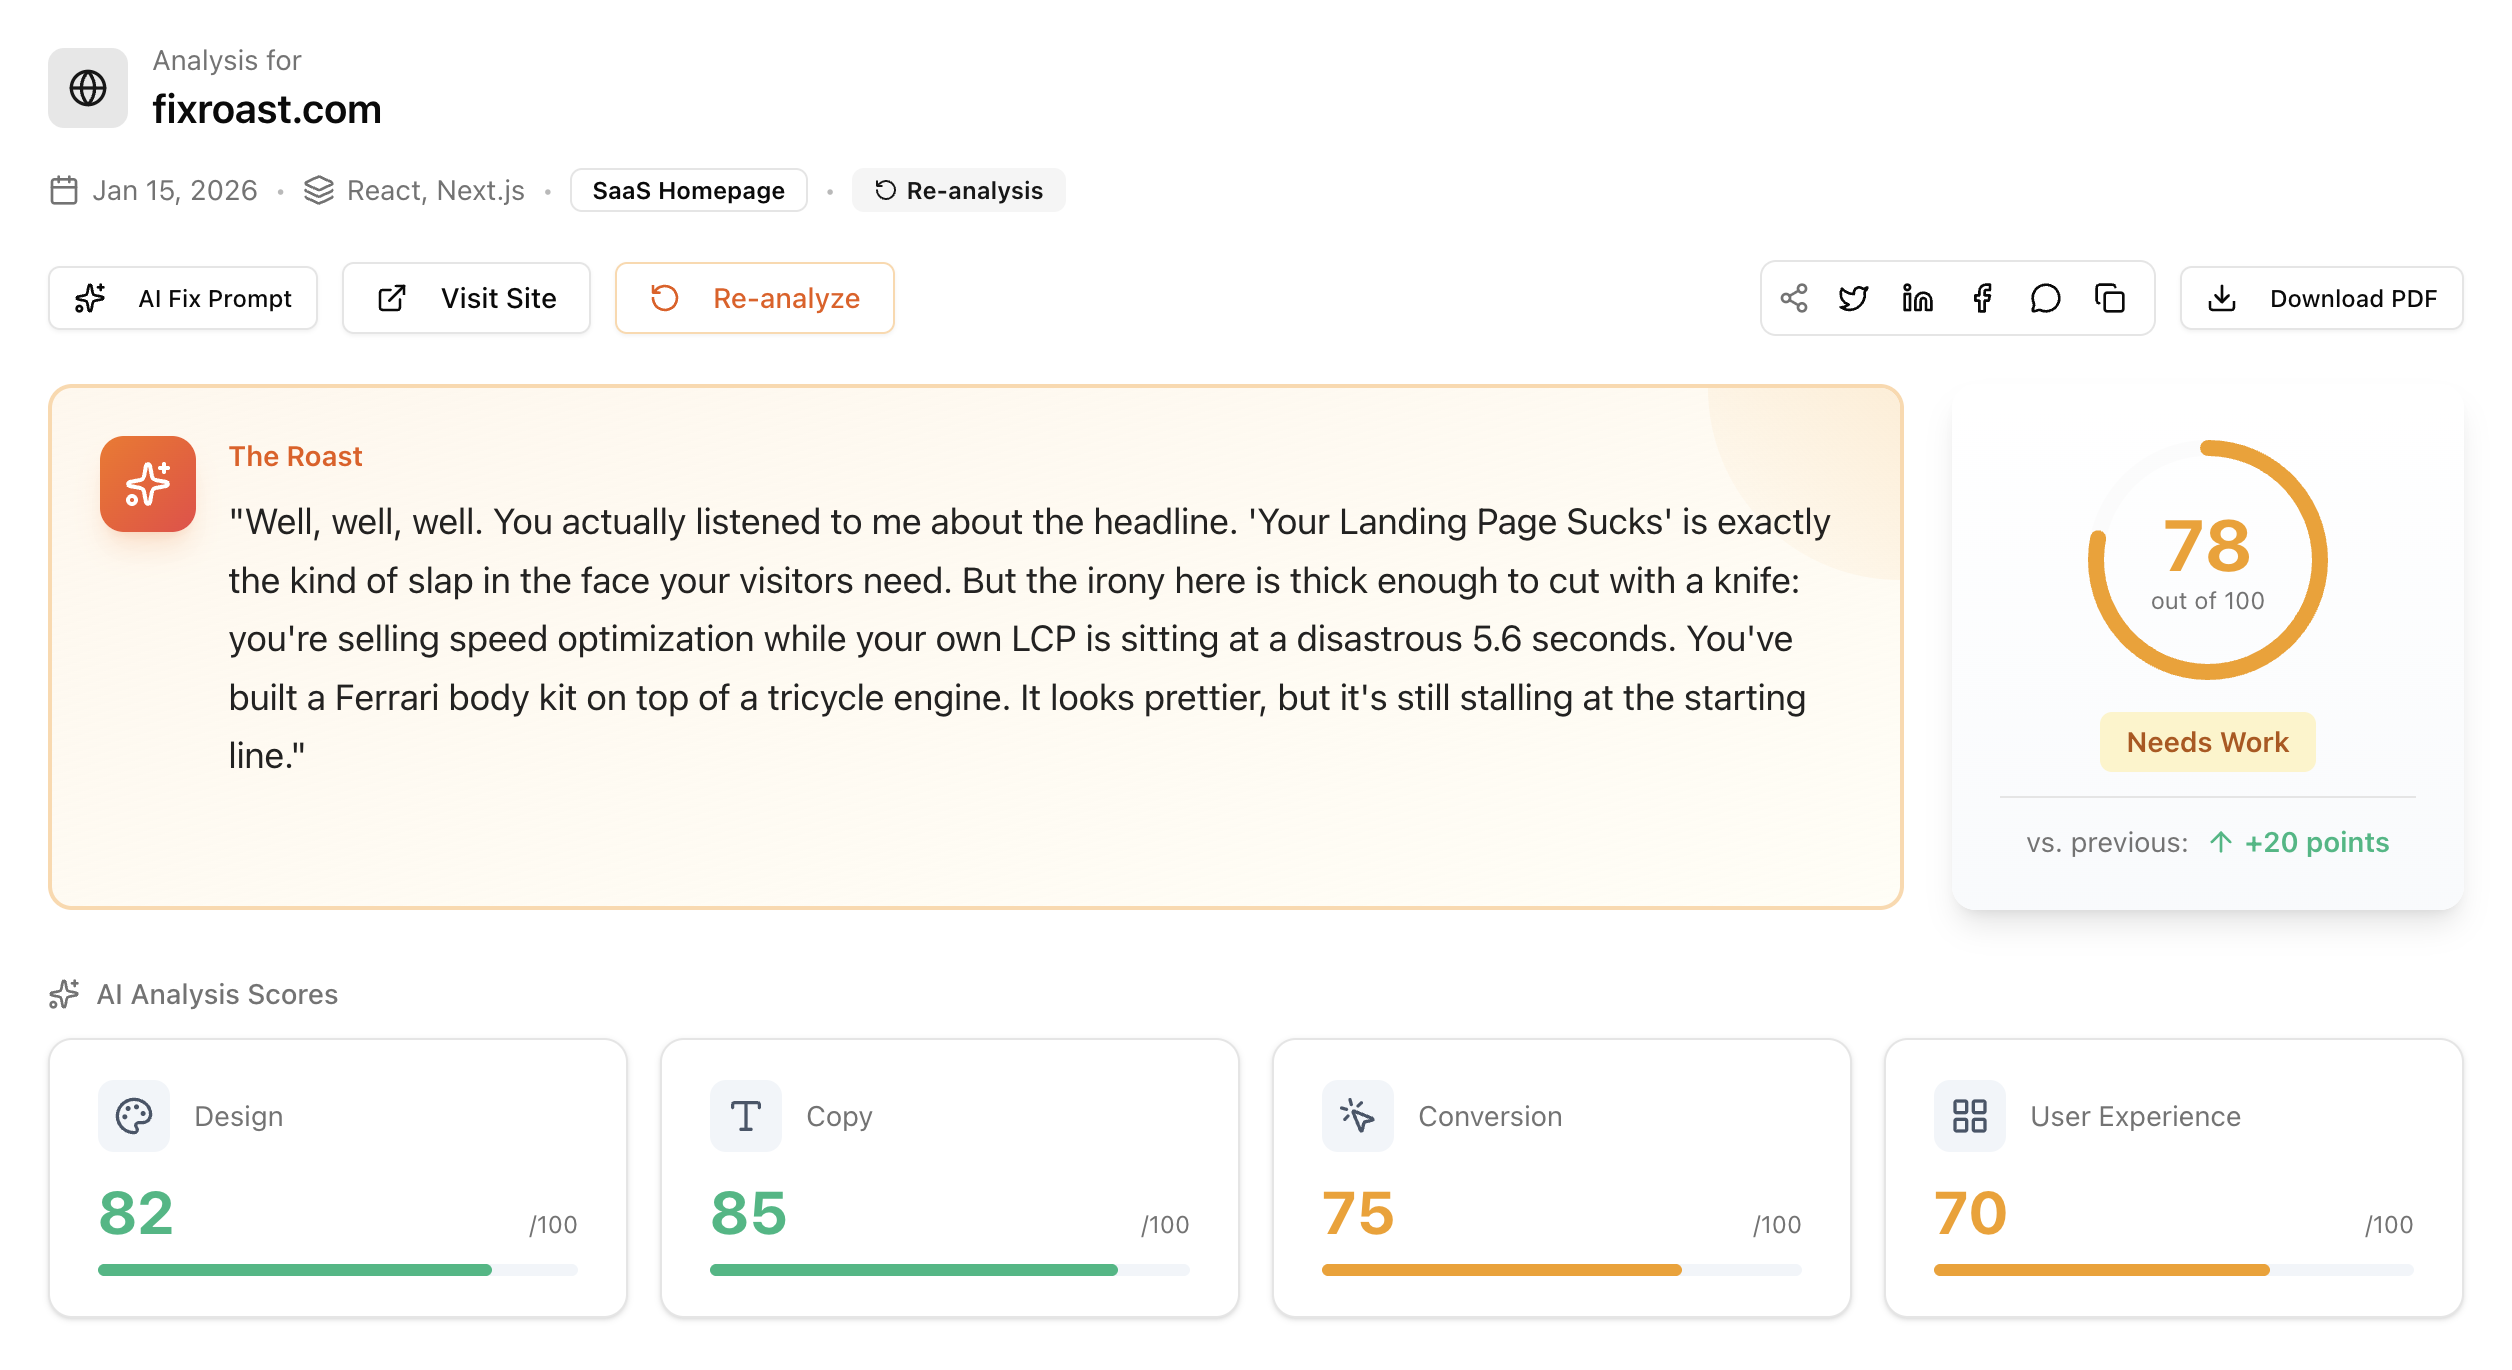Click the generic share icon
Viewport: 2512px width, 1370px height.
click(1794, 298)
